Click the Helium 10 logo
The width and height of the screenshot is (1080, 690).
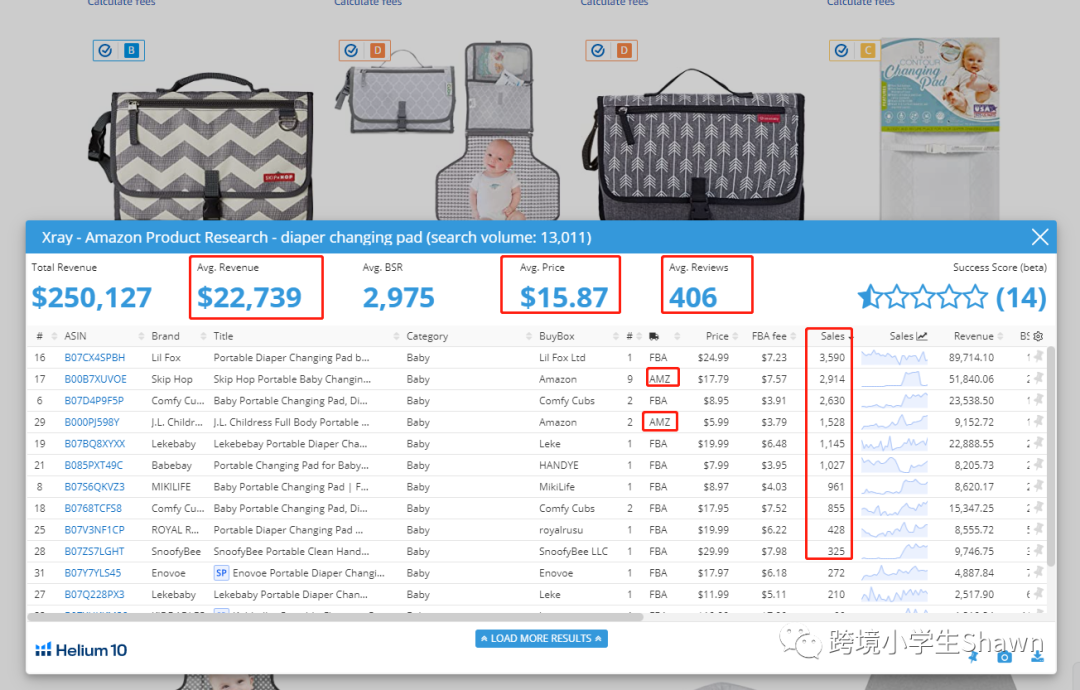[x=81, y=650]
